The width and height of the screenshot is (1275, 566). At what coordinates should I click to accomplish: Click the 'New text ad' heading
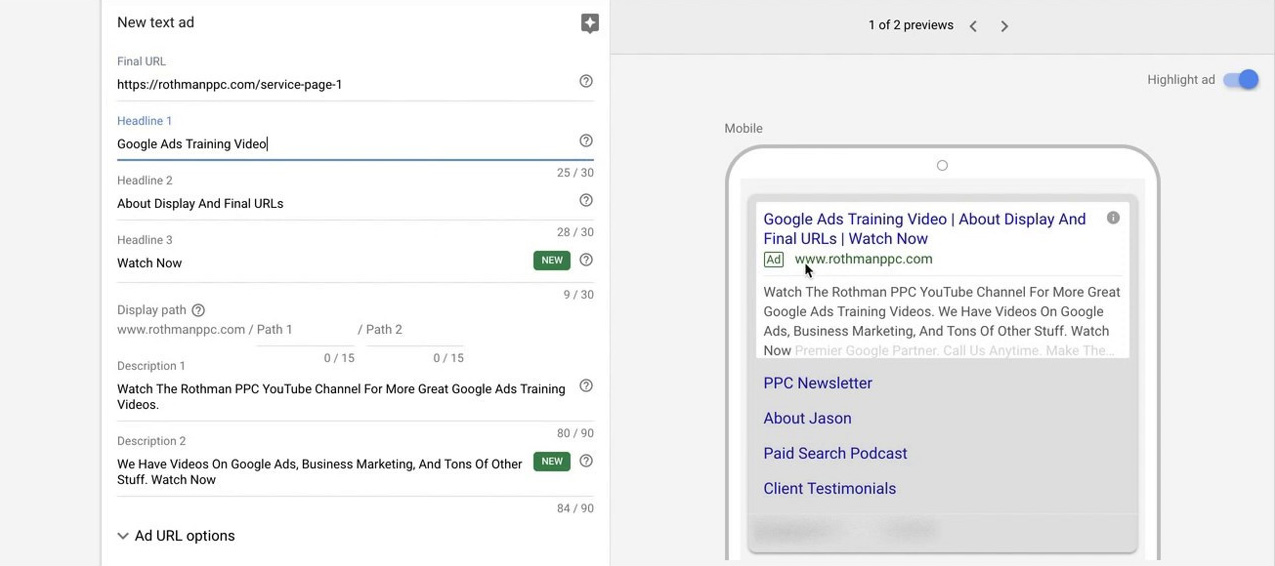pos(155,22)
